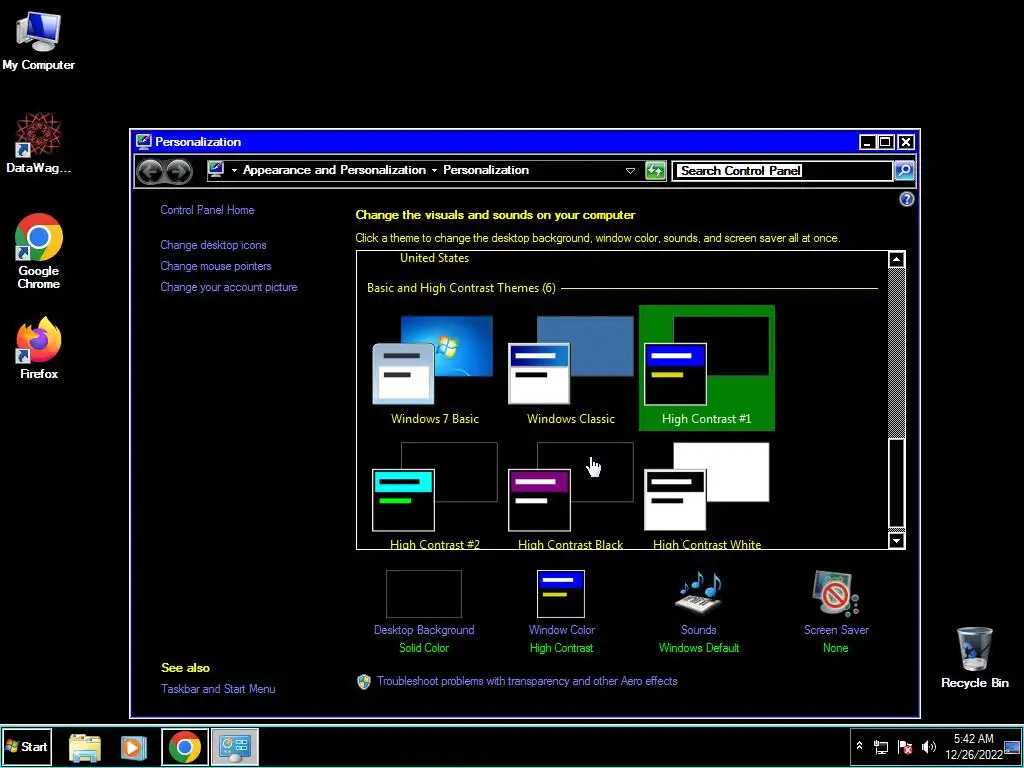
Task: Open help via the question mark icon
Action: pyautogui.click(x=906, y=199)
